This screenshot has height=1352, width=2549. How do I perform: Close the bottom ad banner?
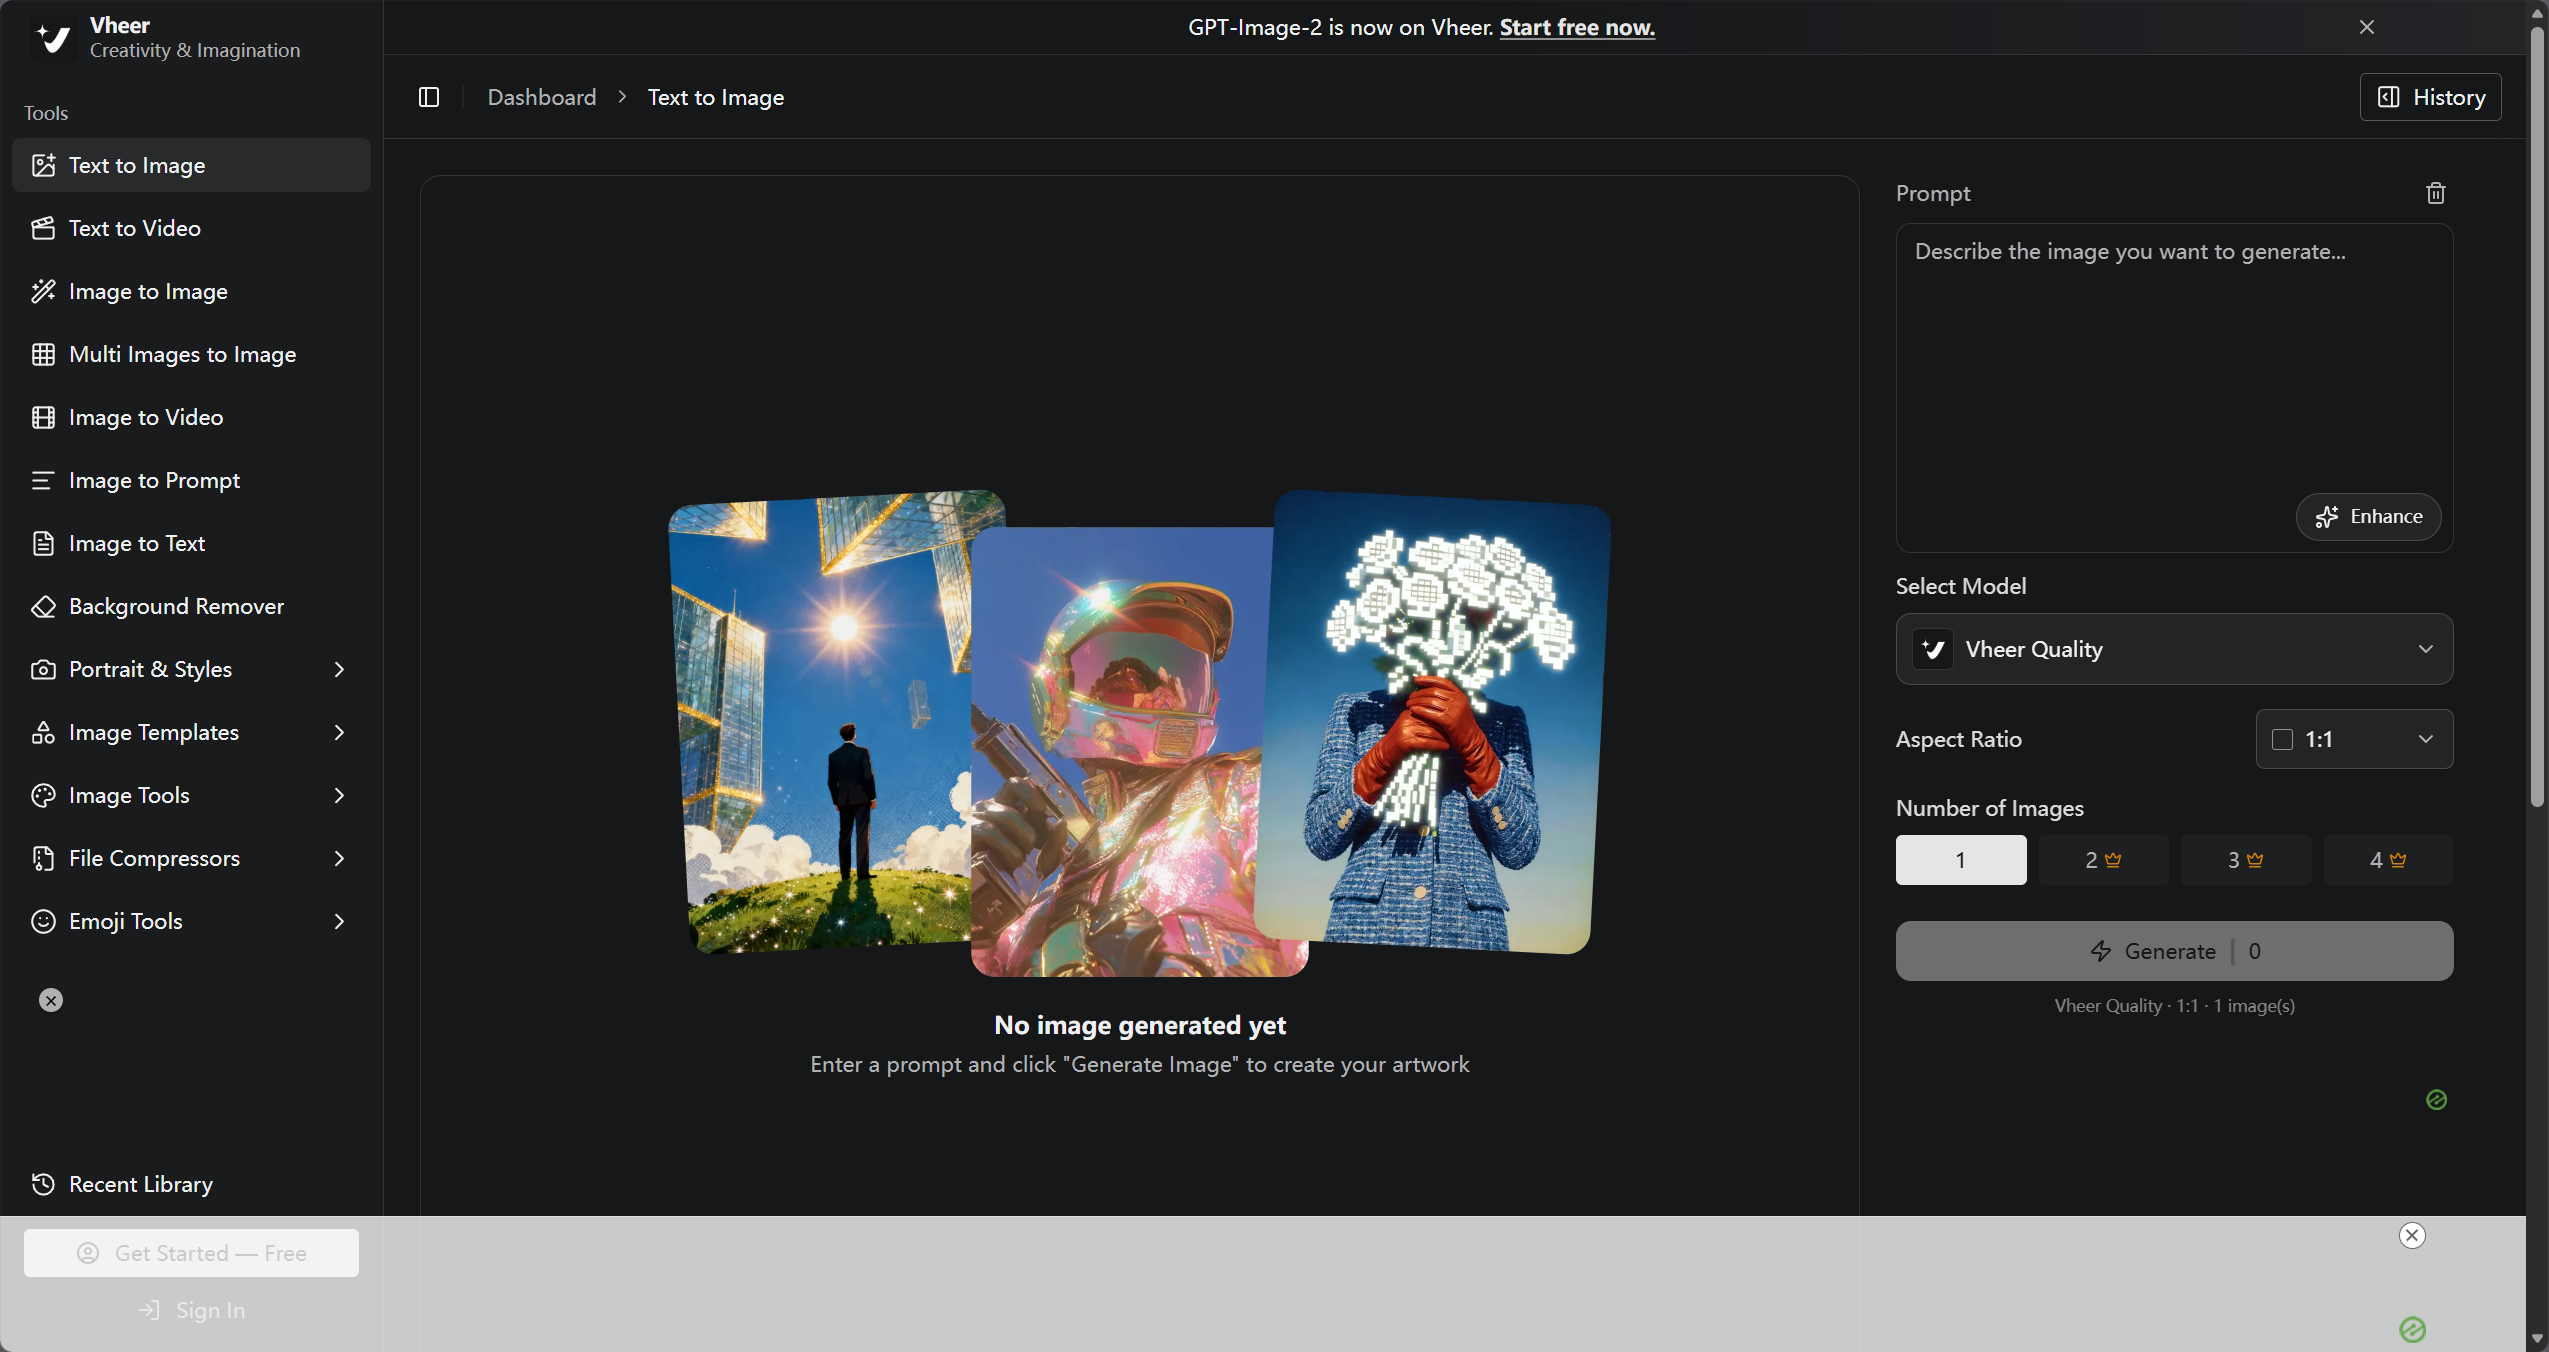click(x=2412, y=1235)
